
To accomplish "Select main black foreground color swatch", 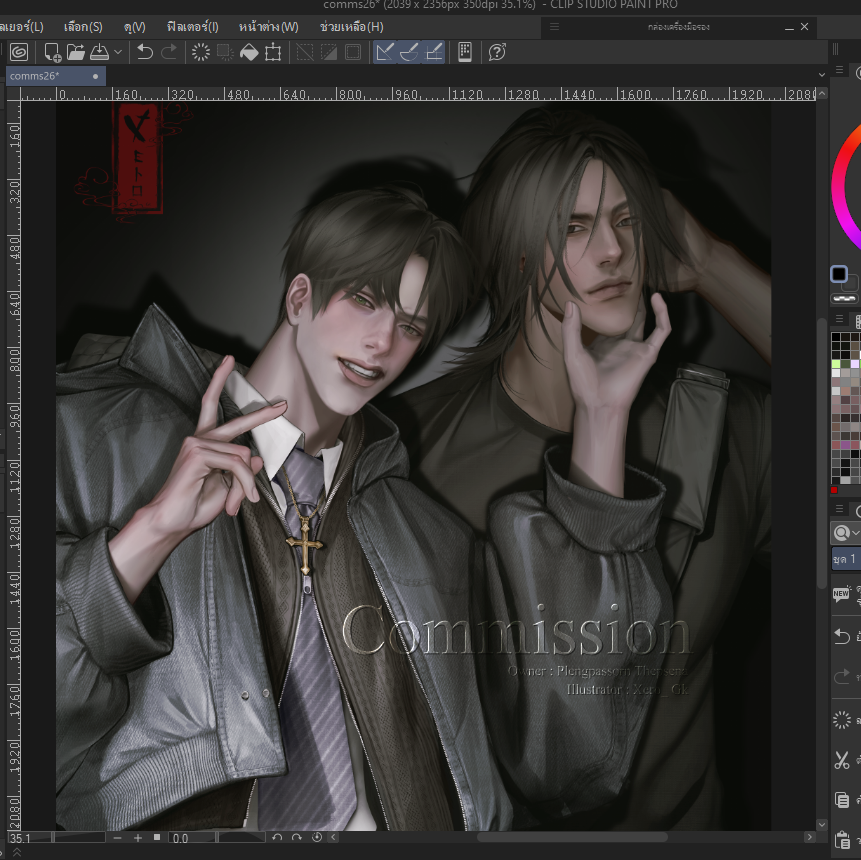I will coord(838,273).
